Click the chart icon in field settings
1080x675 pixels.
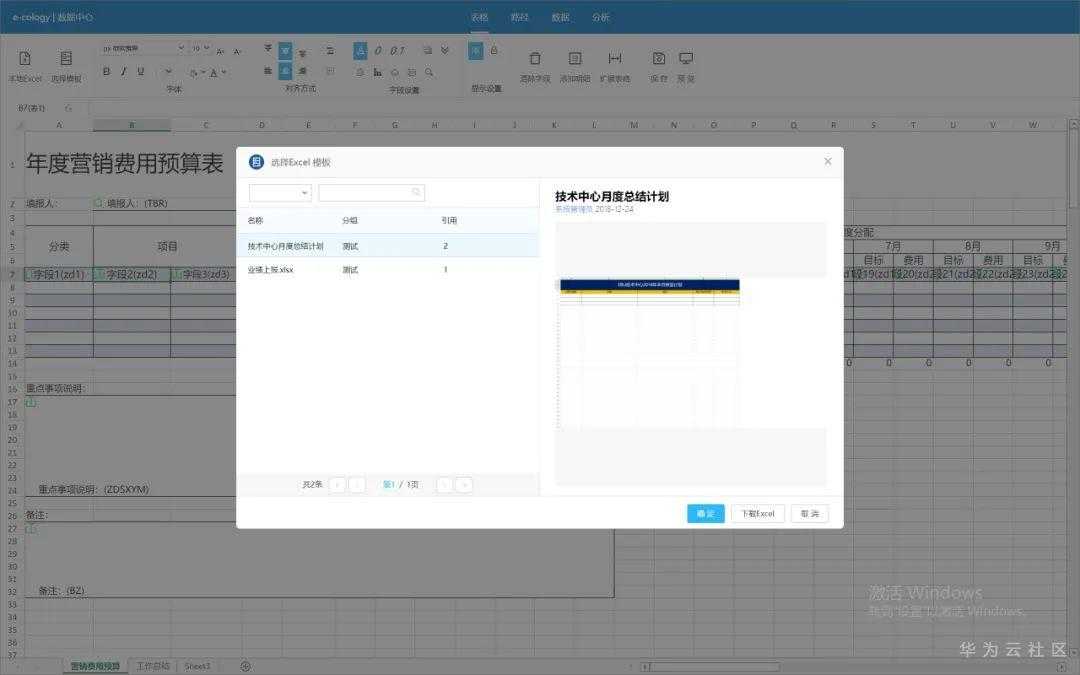pos(377,72)
